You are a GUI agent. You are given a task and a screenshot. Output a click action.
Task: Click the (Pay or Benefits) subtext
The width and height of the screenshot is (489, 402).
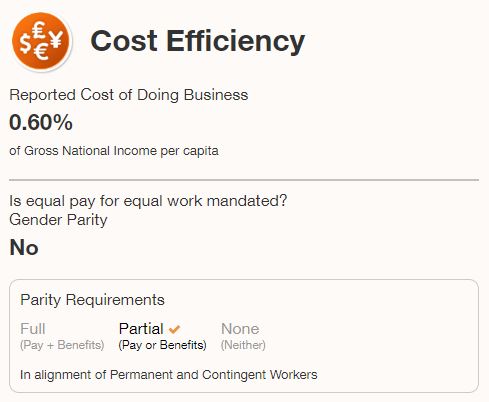(162, 345)
